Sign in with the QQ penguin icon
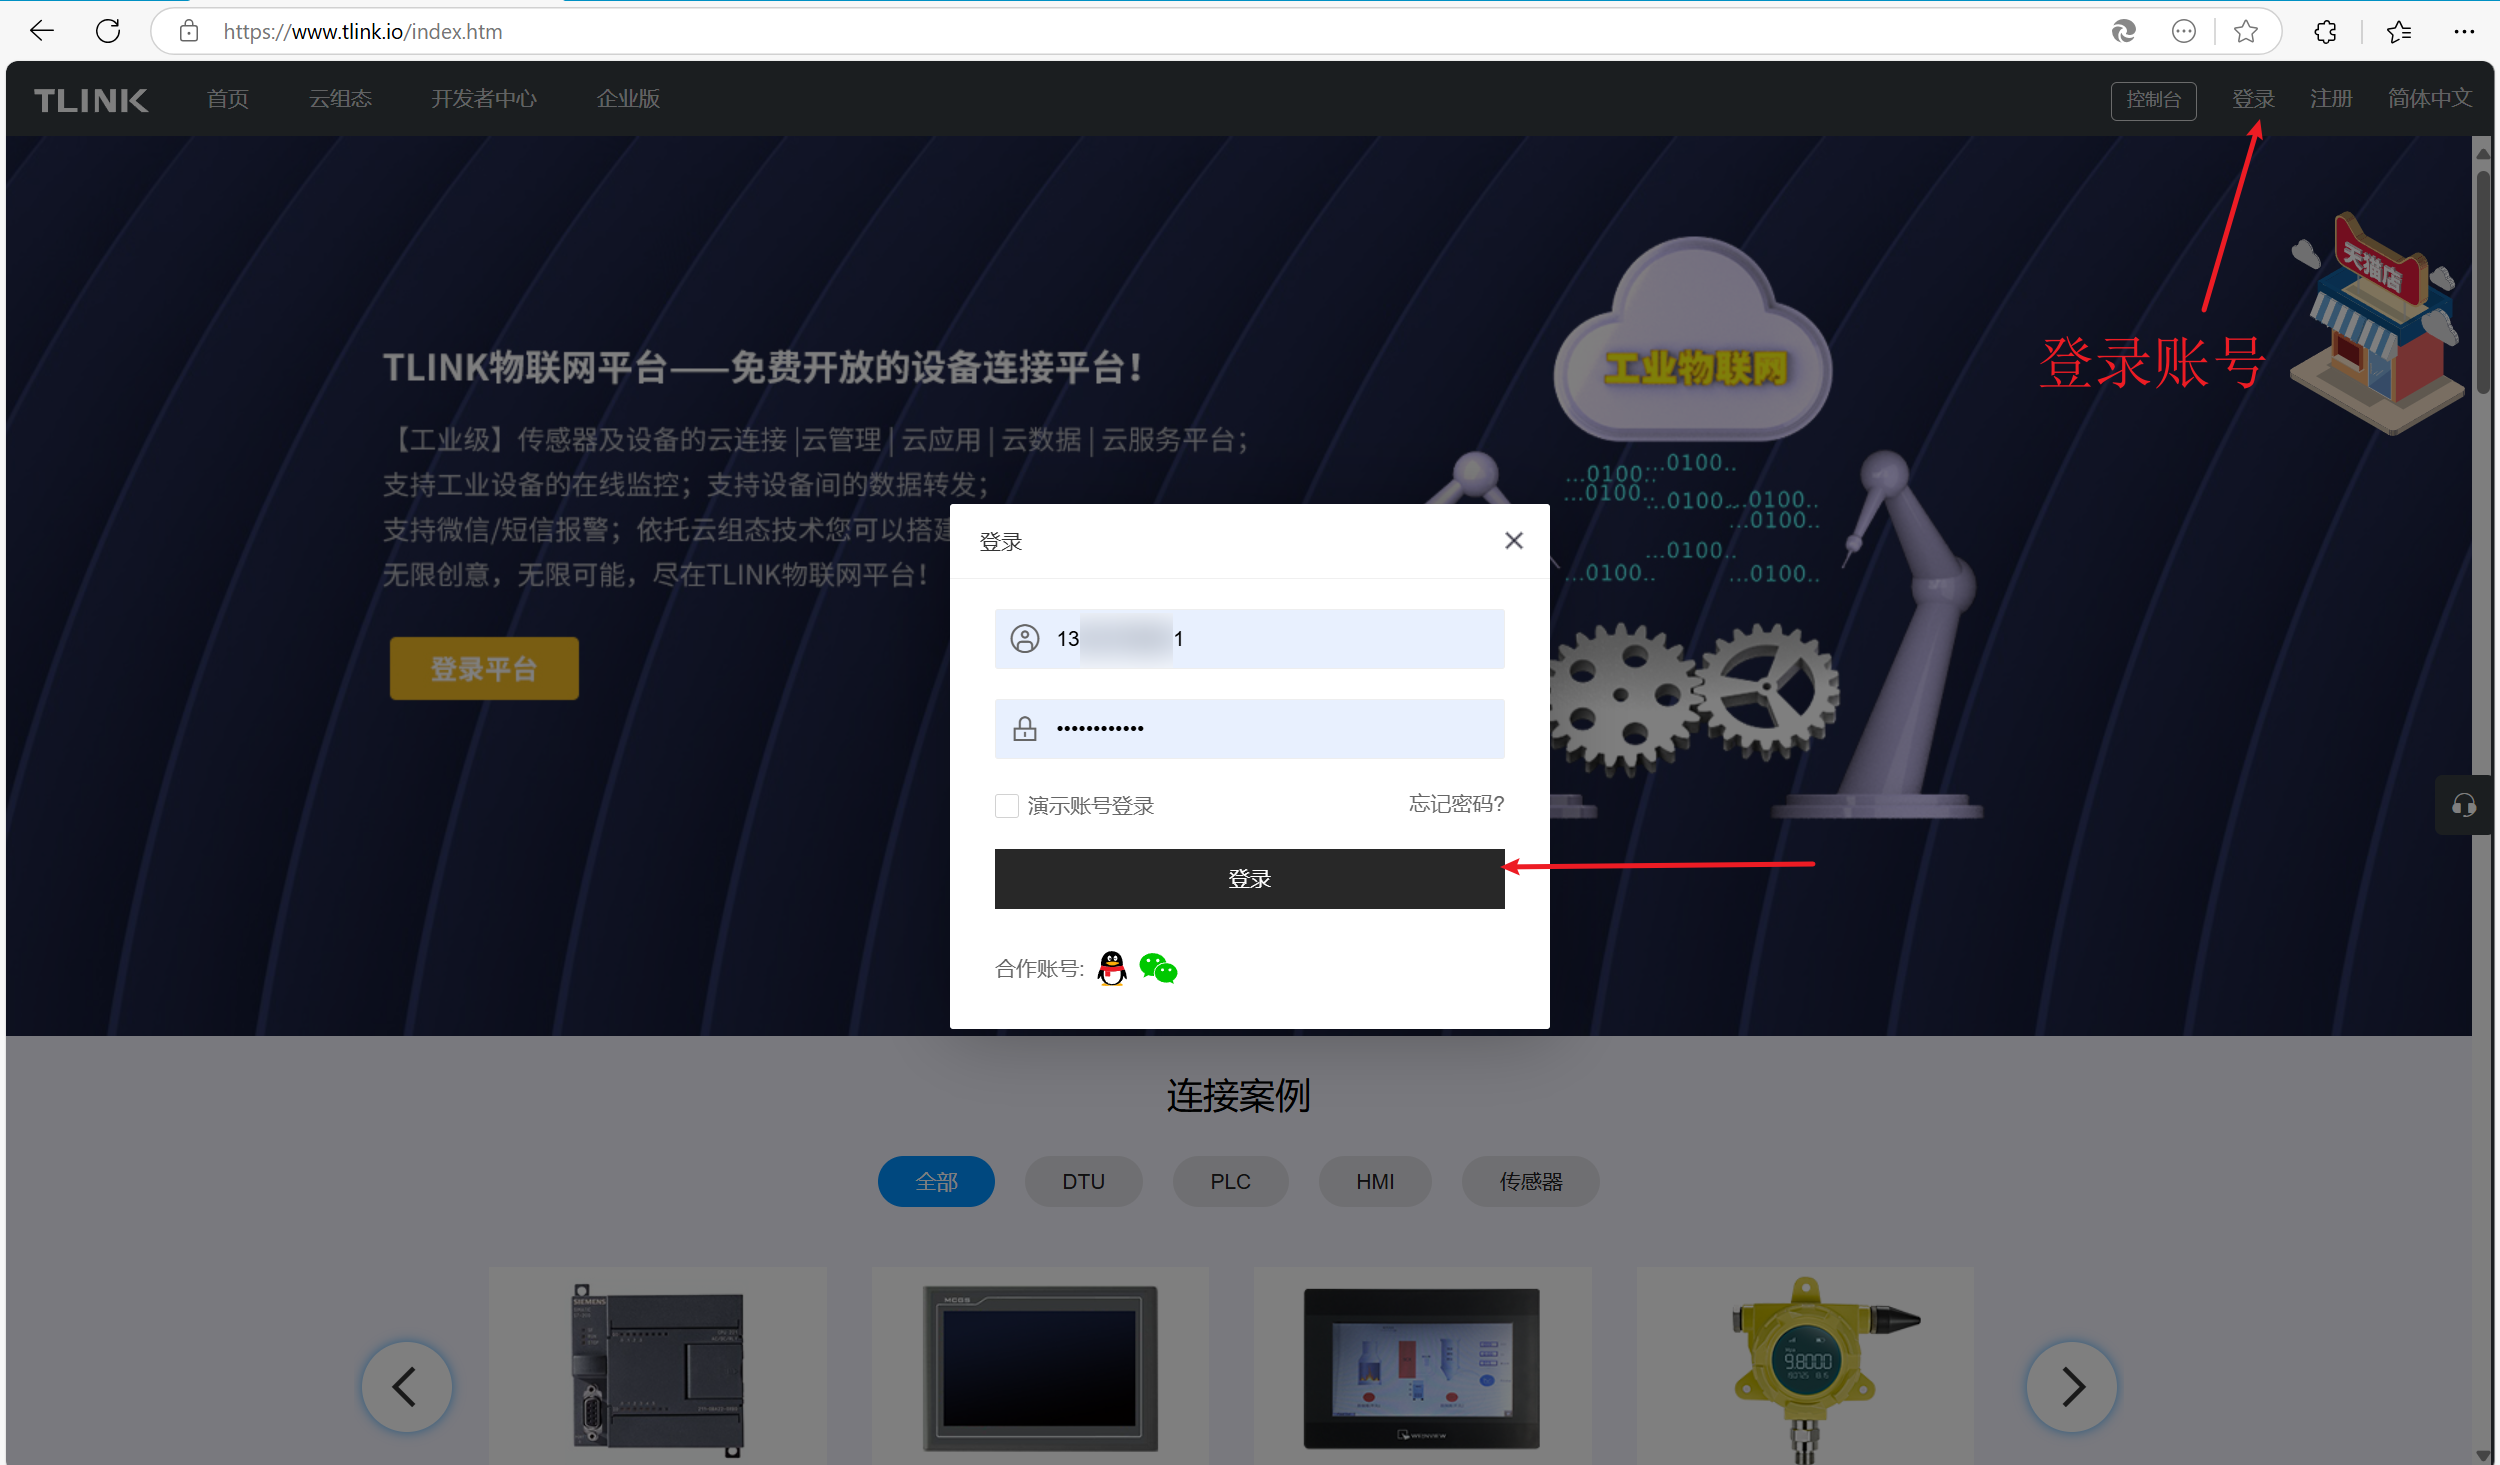This screenshot has height=1465, width=2500. (1112, 968)
